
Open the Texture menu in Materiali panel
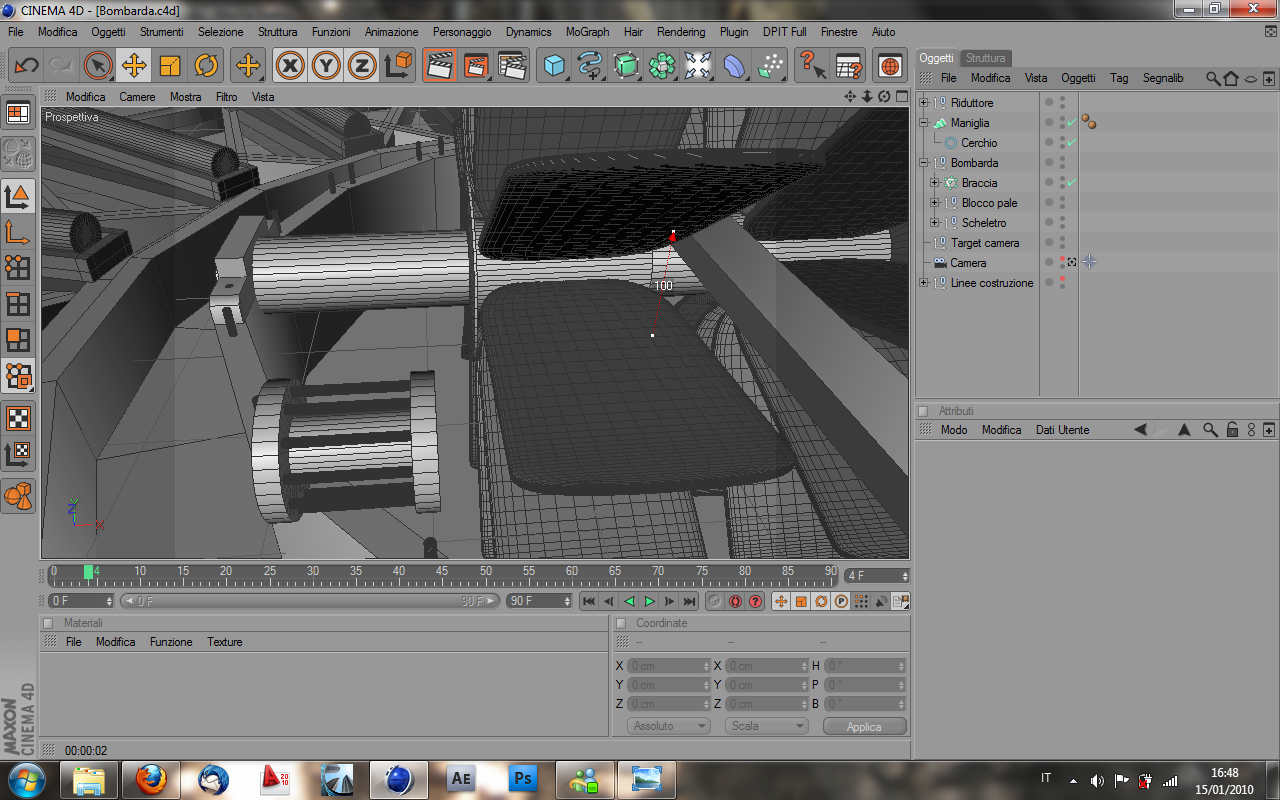(x=224, y=642)
